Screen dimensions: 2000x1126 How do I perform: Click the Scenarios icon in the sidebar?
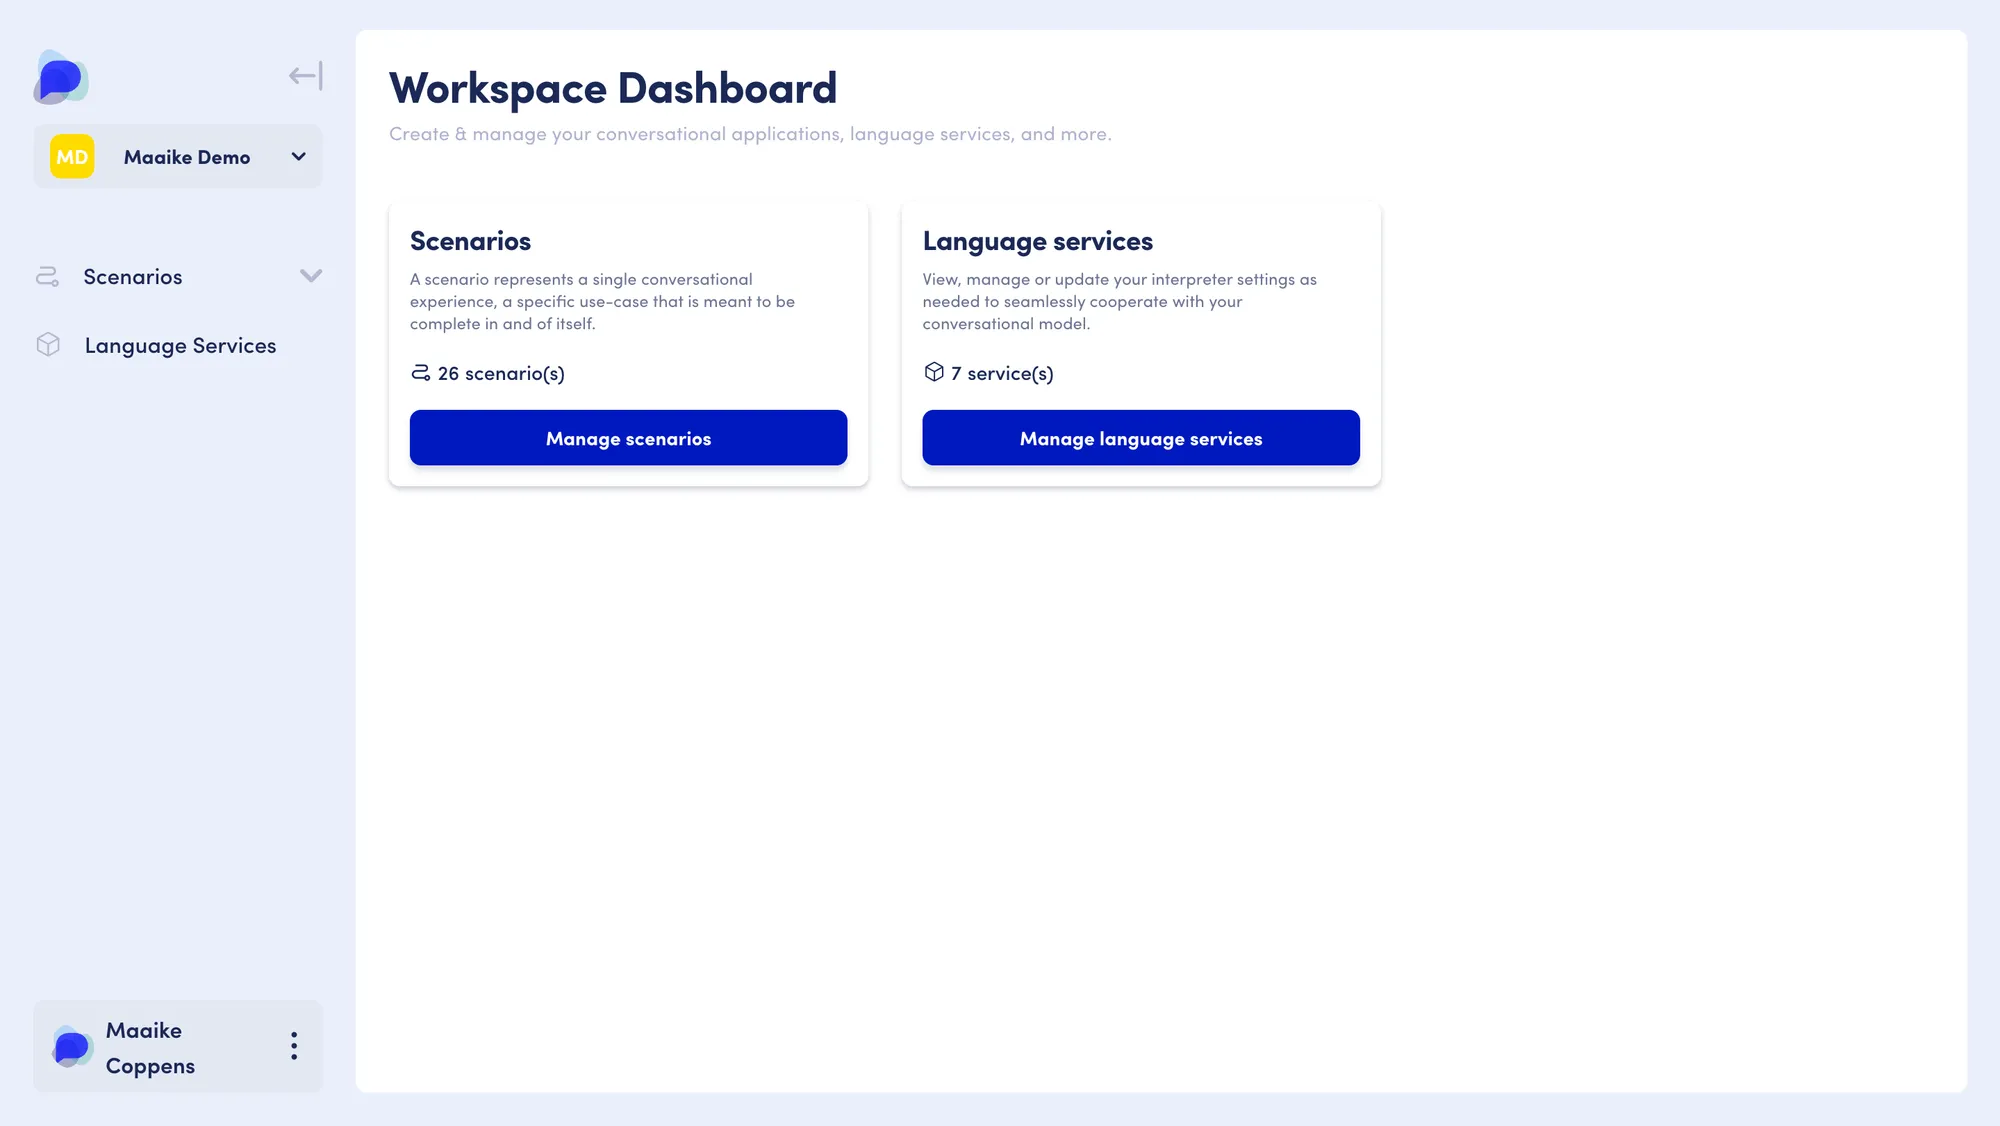(47, 277)
